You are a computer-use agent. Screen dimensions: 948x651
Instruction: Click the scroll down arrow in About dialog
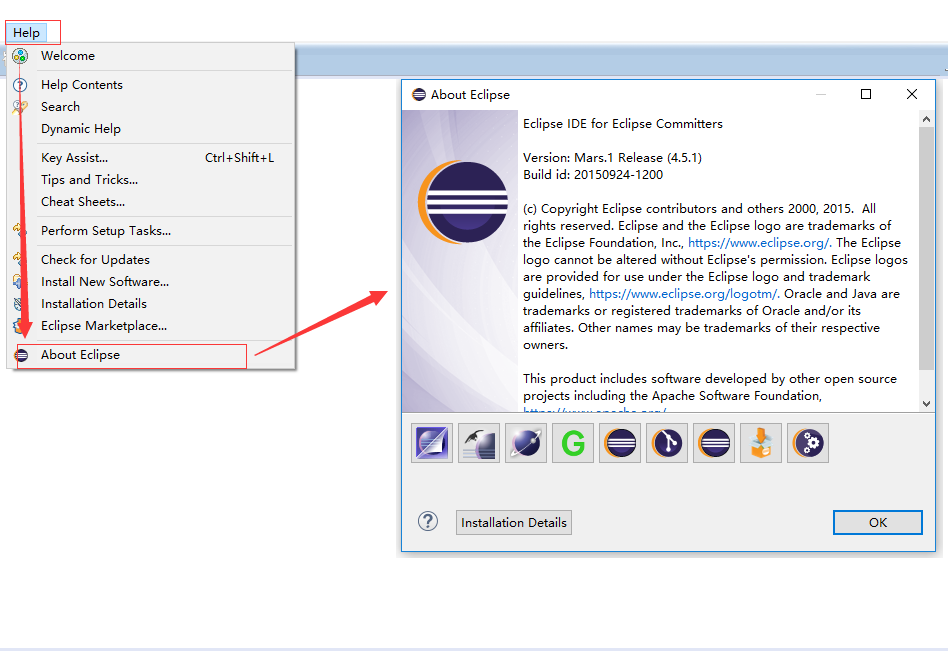pyautogui.click(x=926, y=404)
